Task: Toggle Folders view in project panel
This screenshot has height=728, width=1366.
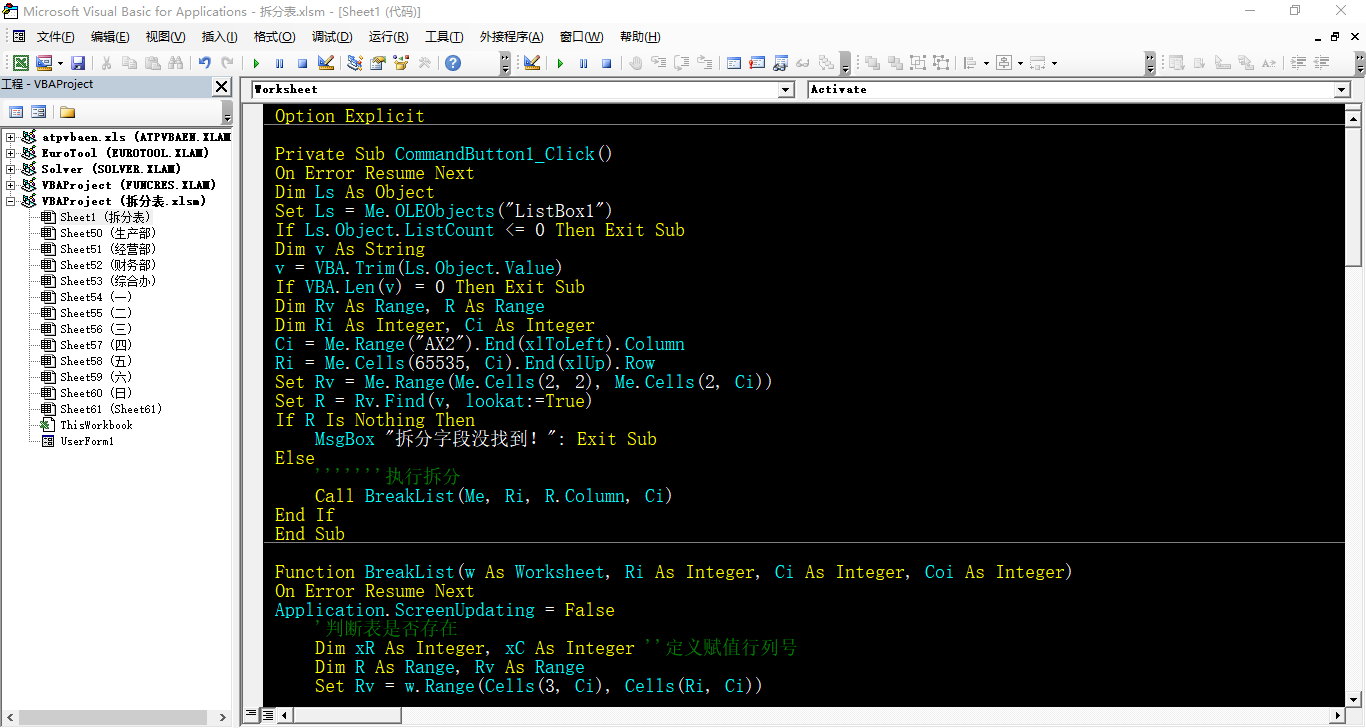Action: coord(67,112)
